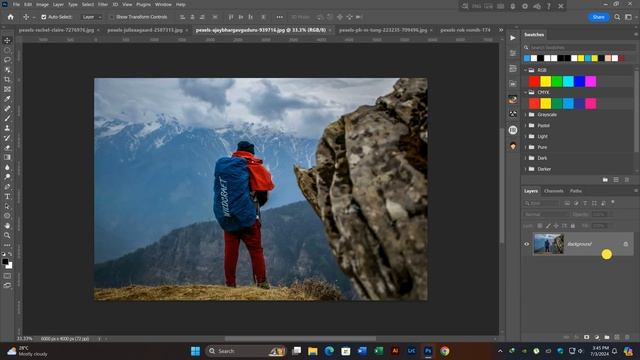Screen dimensions: 640x360
Task: Select the Background layer thumbnail
Action: 549,244
